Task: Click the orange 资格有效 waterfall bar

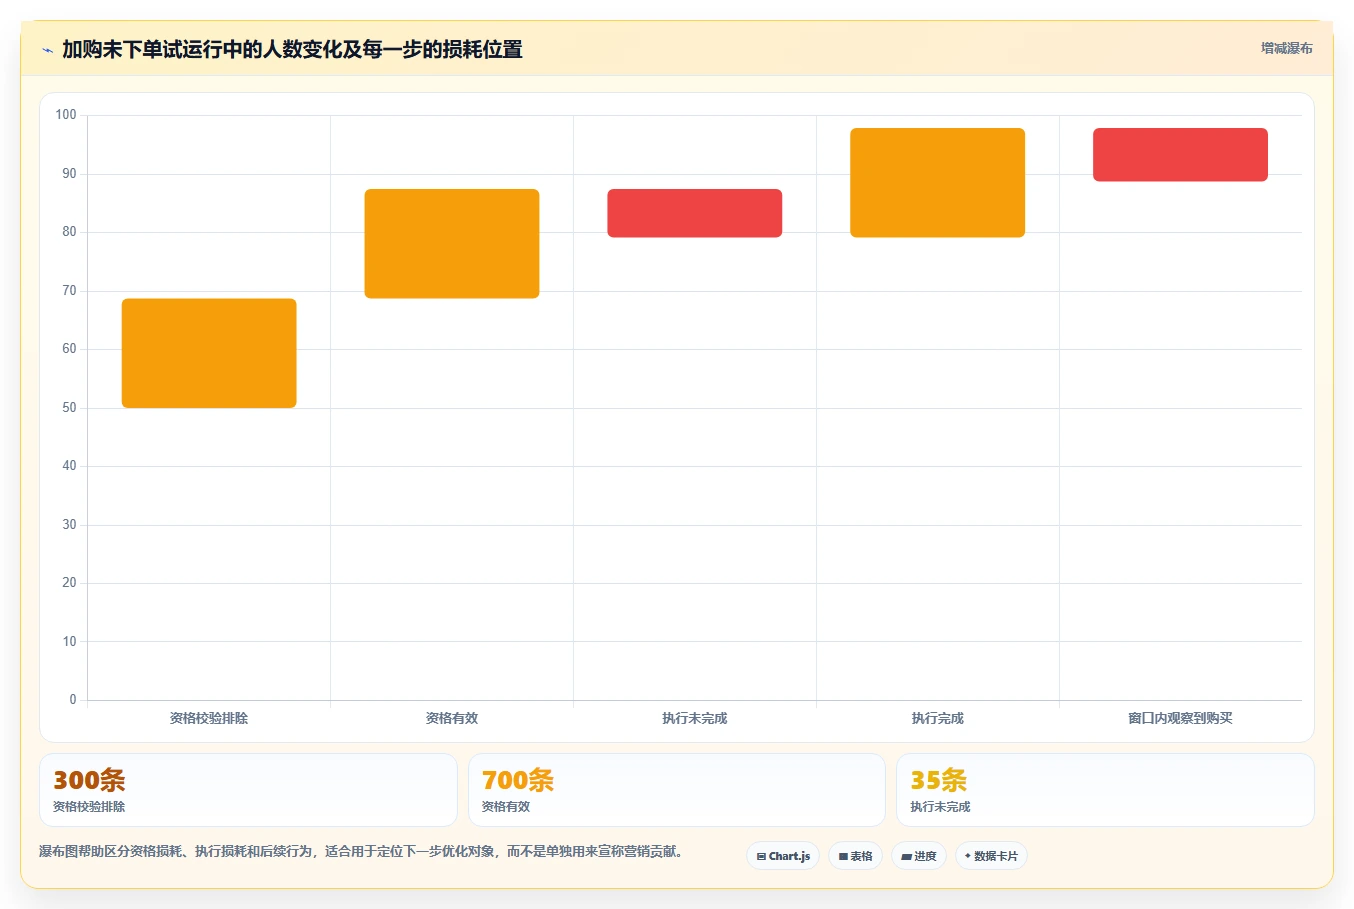Action: pyautogui.click(x=452, y=243)
